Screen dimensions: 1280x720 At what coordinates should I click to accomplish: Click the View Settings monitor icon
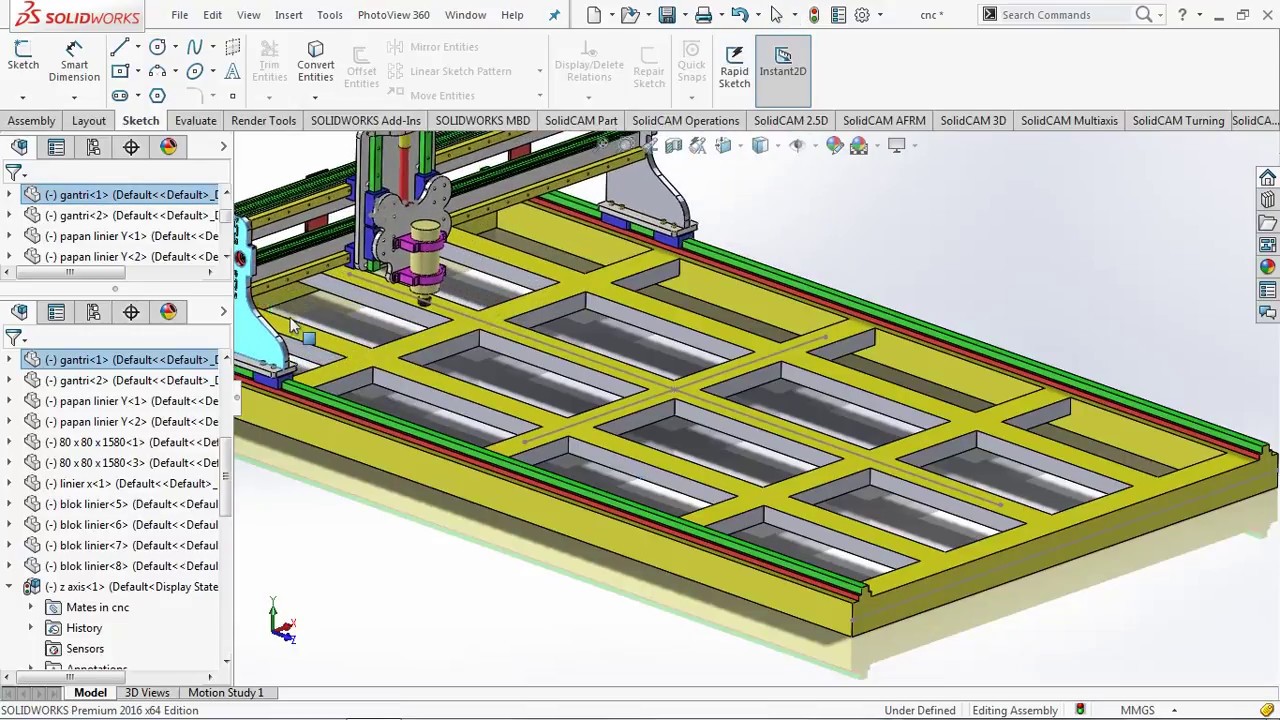point(896,146)
